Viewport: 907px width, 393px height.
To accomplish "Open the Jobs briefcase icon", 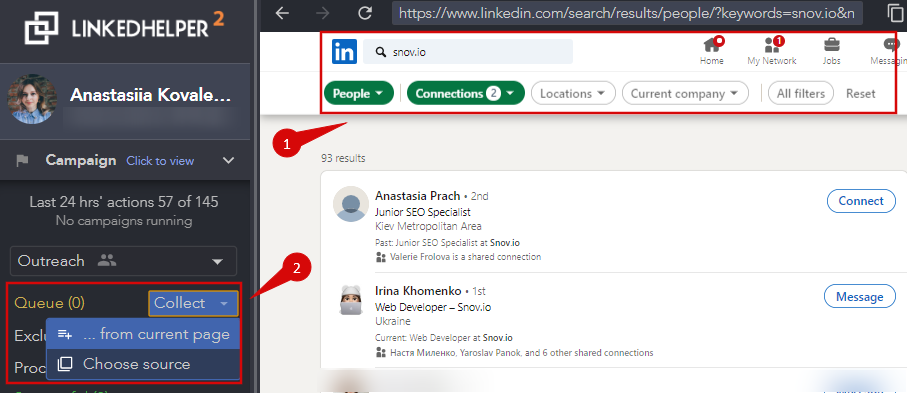I will tap(832, 45).
